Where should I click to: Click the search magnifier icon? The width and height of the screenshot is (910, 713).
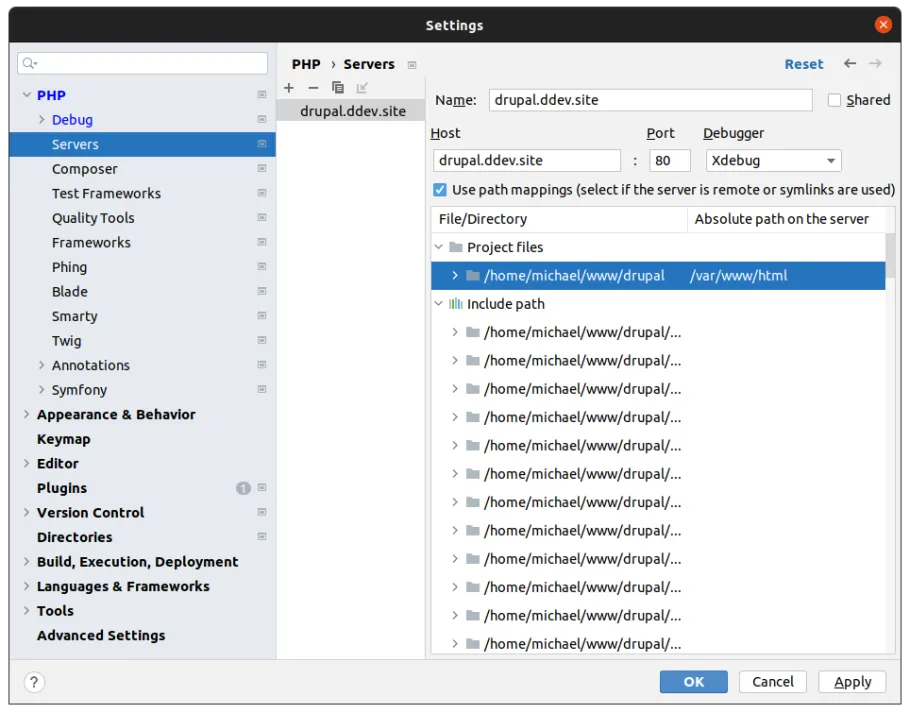(29, 63)
